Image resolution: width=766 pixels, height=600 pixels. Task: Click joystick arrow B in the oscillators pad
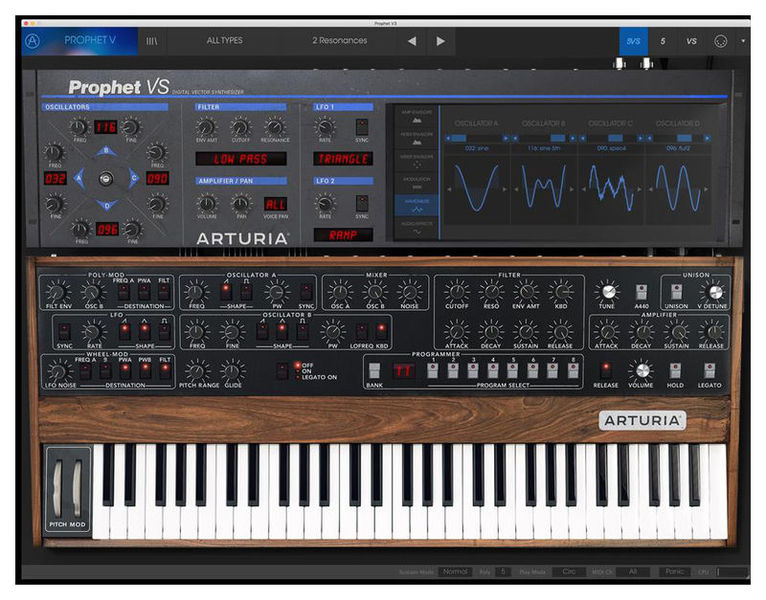106,151
